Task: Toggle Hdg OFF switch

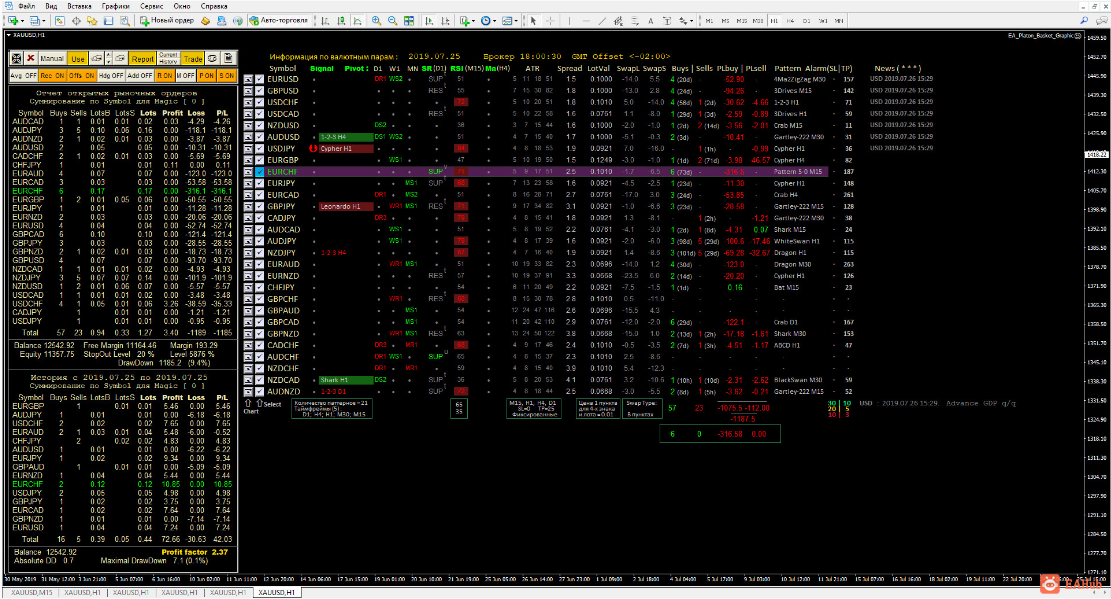Action: (111, 75)
